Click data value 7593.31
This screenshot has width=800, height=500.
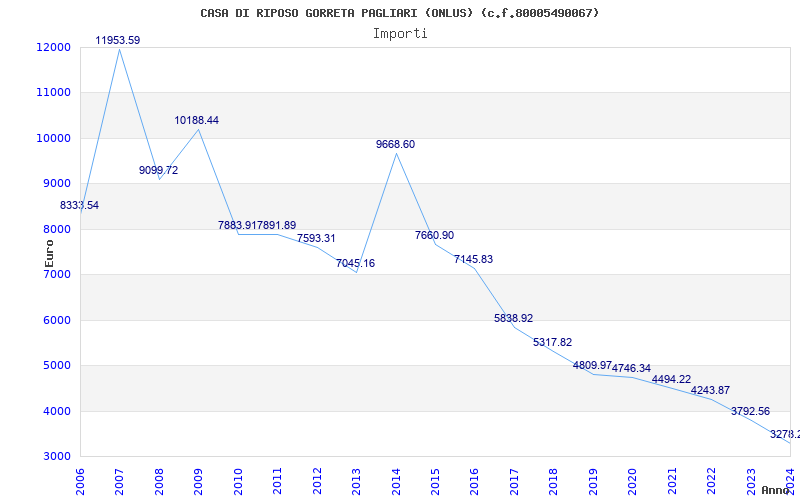coord(316,239)
